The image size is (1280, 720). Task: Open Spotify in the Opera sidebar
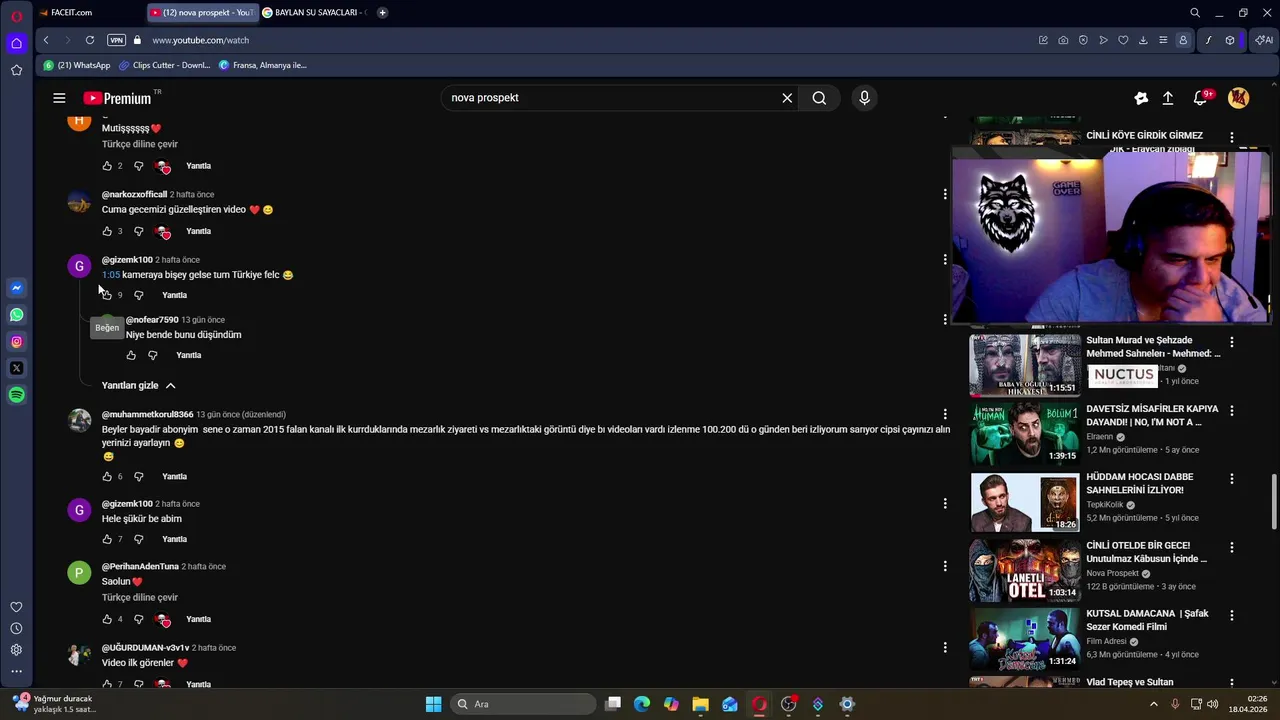tap(16, 395)
